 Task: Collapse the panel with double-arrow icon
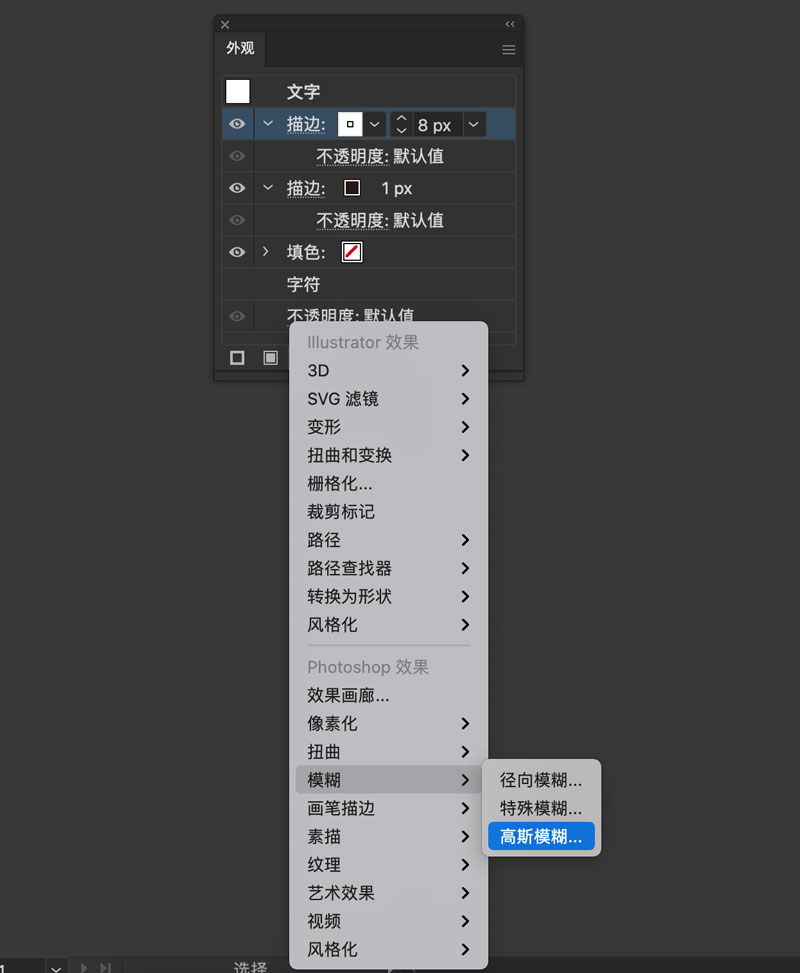coord(510,24)
